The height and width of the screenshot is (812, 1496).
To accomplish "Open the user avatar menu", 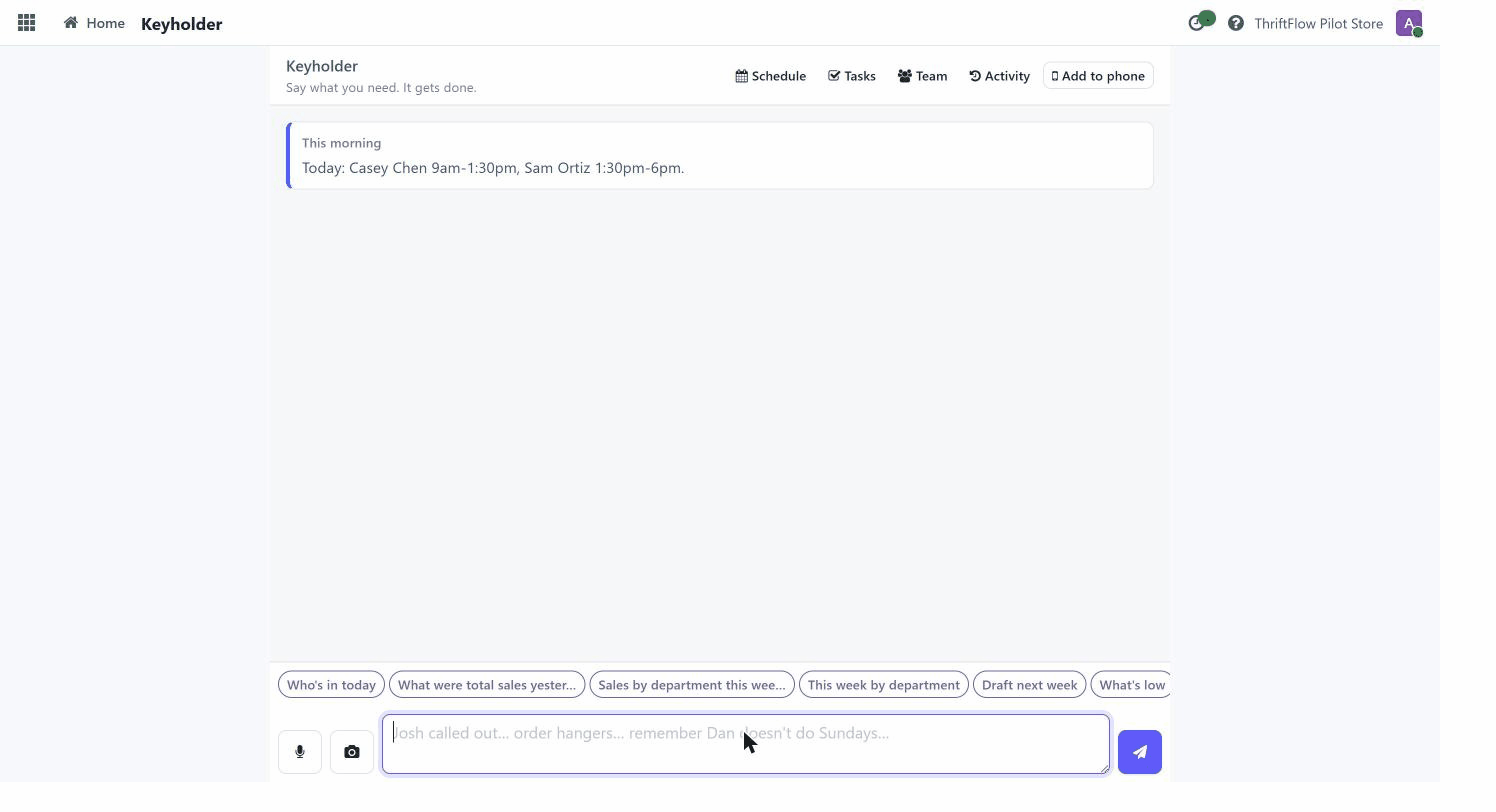I will point(1409,23).
